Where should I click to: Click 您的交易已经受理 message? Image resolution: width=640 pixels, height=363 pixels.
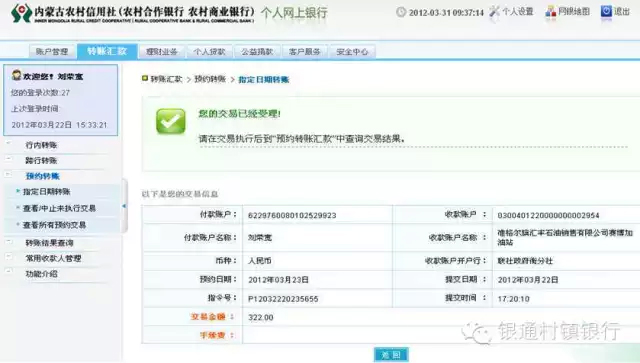(239, 114)
